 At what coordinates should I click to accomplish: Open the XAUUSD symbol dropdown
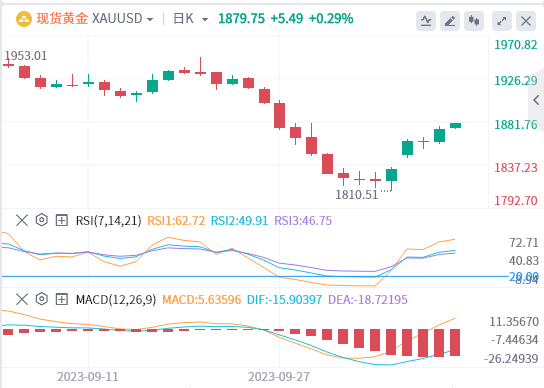point(150,19)
